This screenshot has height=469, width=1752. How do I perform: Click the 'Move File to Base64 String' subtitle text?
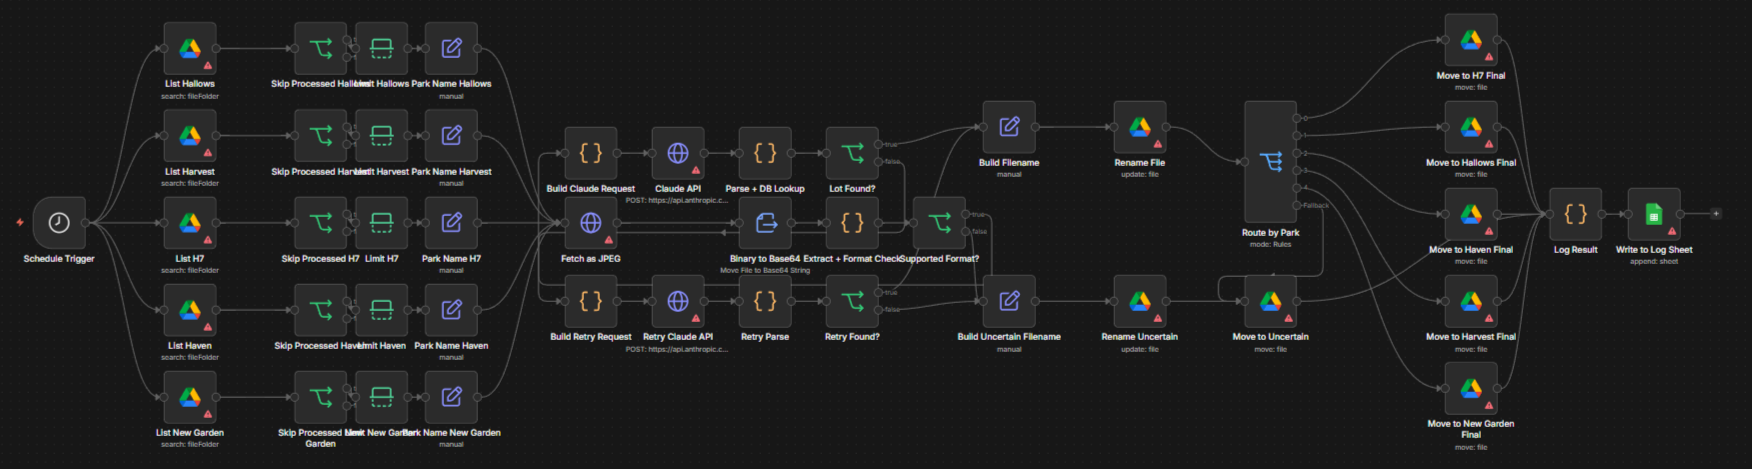[x=765, y=270]
